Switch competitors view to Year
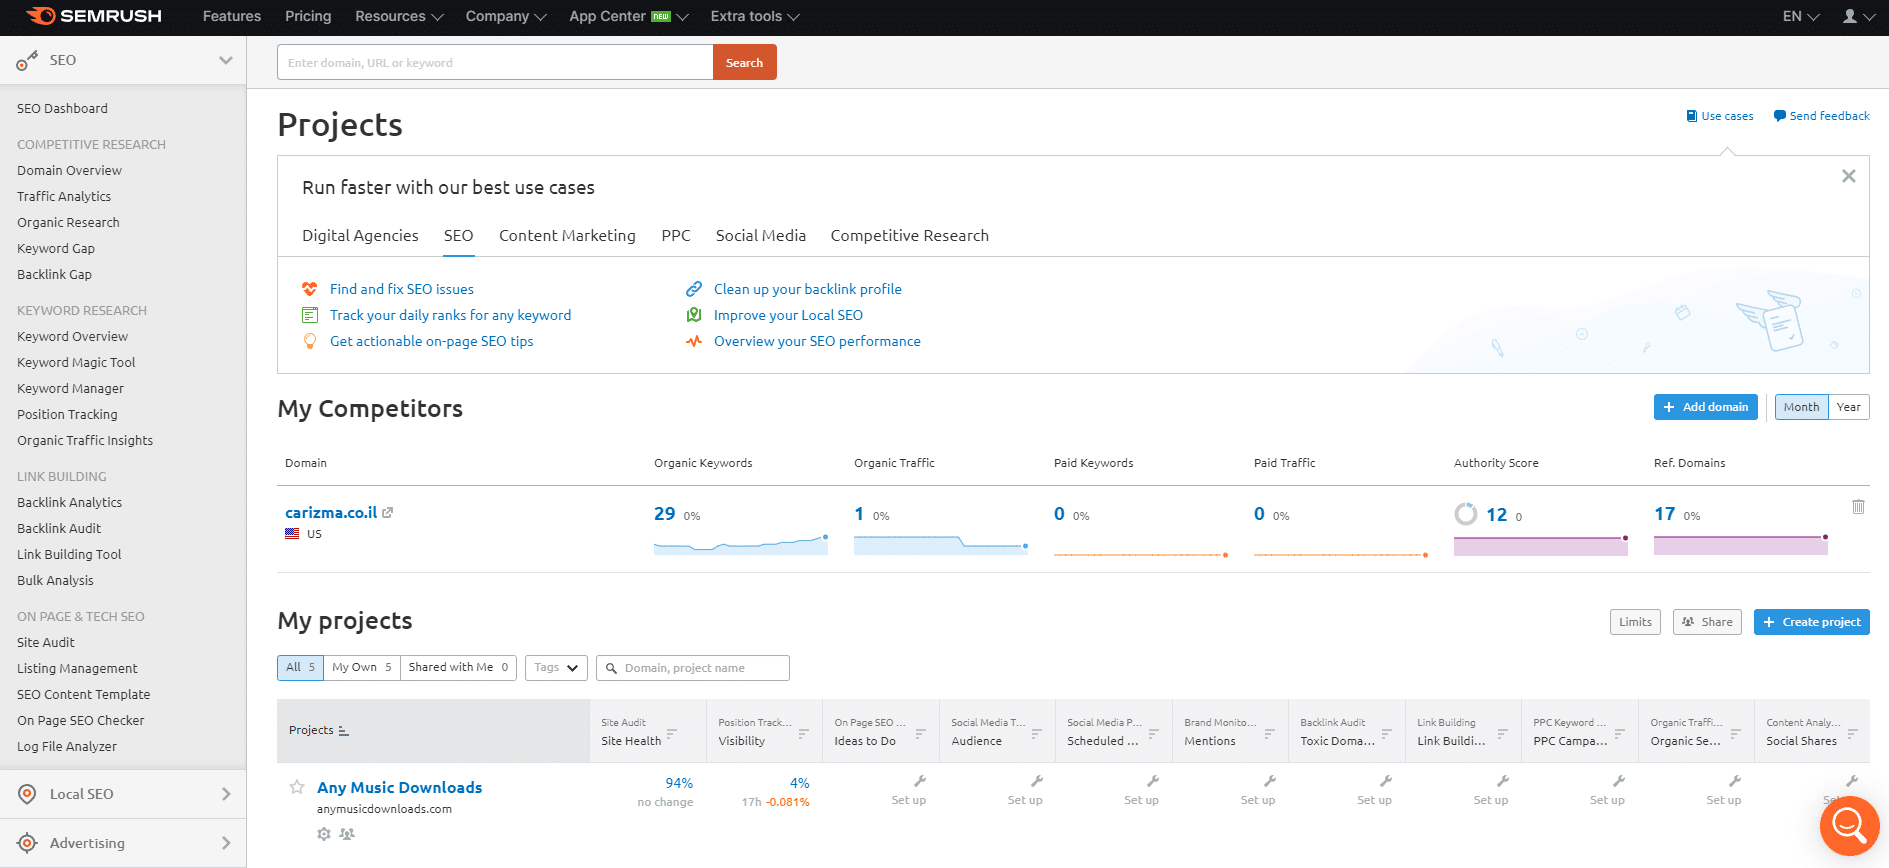The height and width of the screenshot is (868, 1889). (1849, 407)
